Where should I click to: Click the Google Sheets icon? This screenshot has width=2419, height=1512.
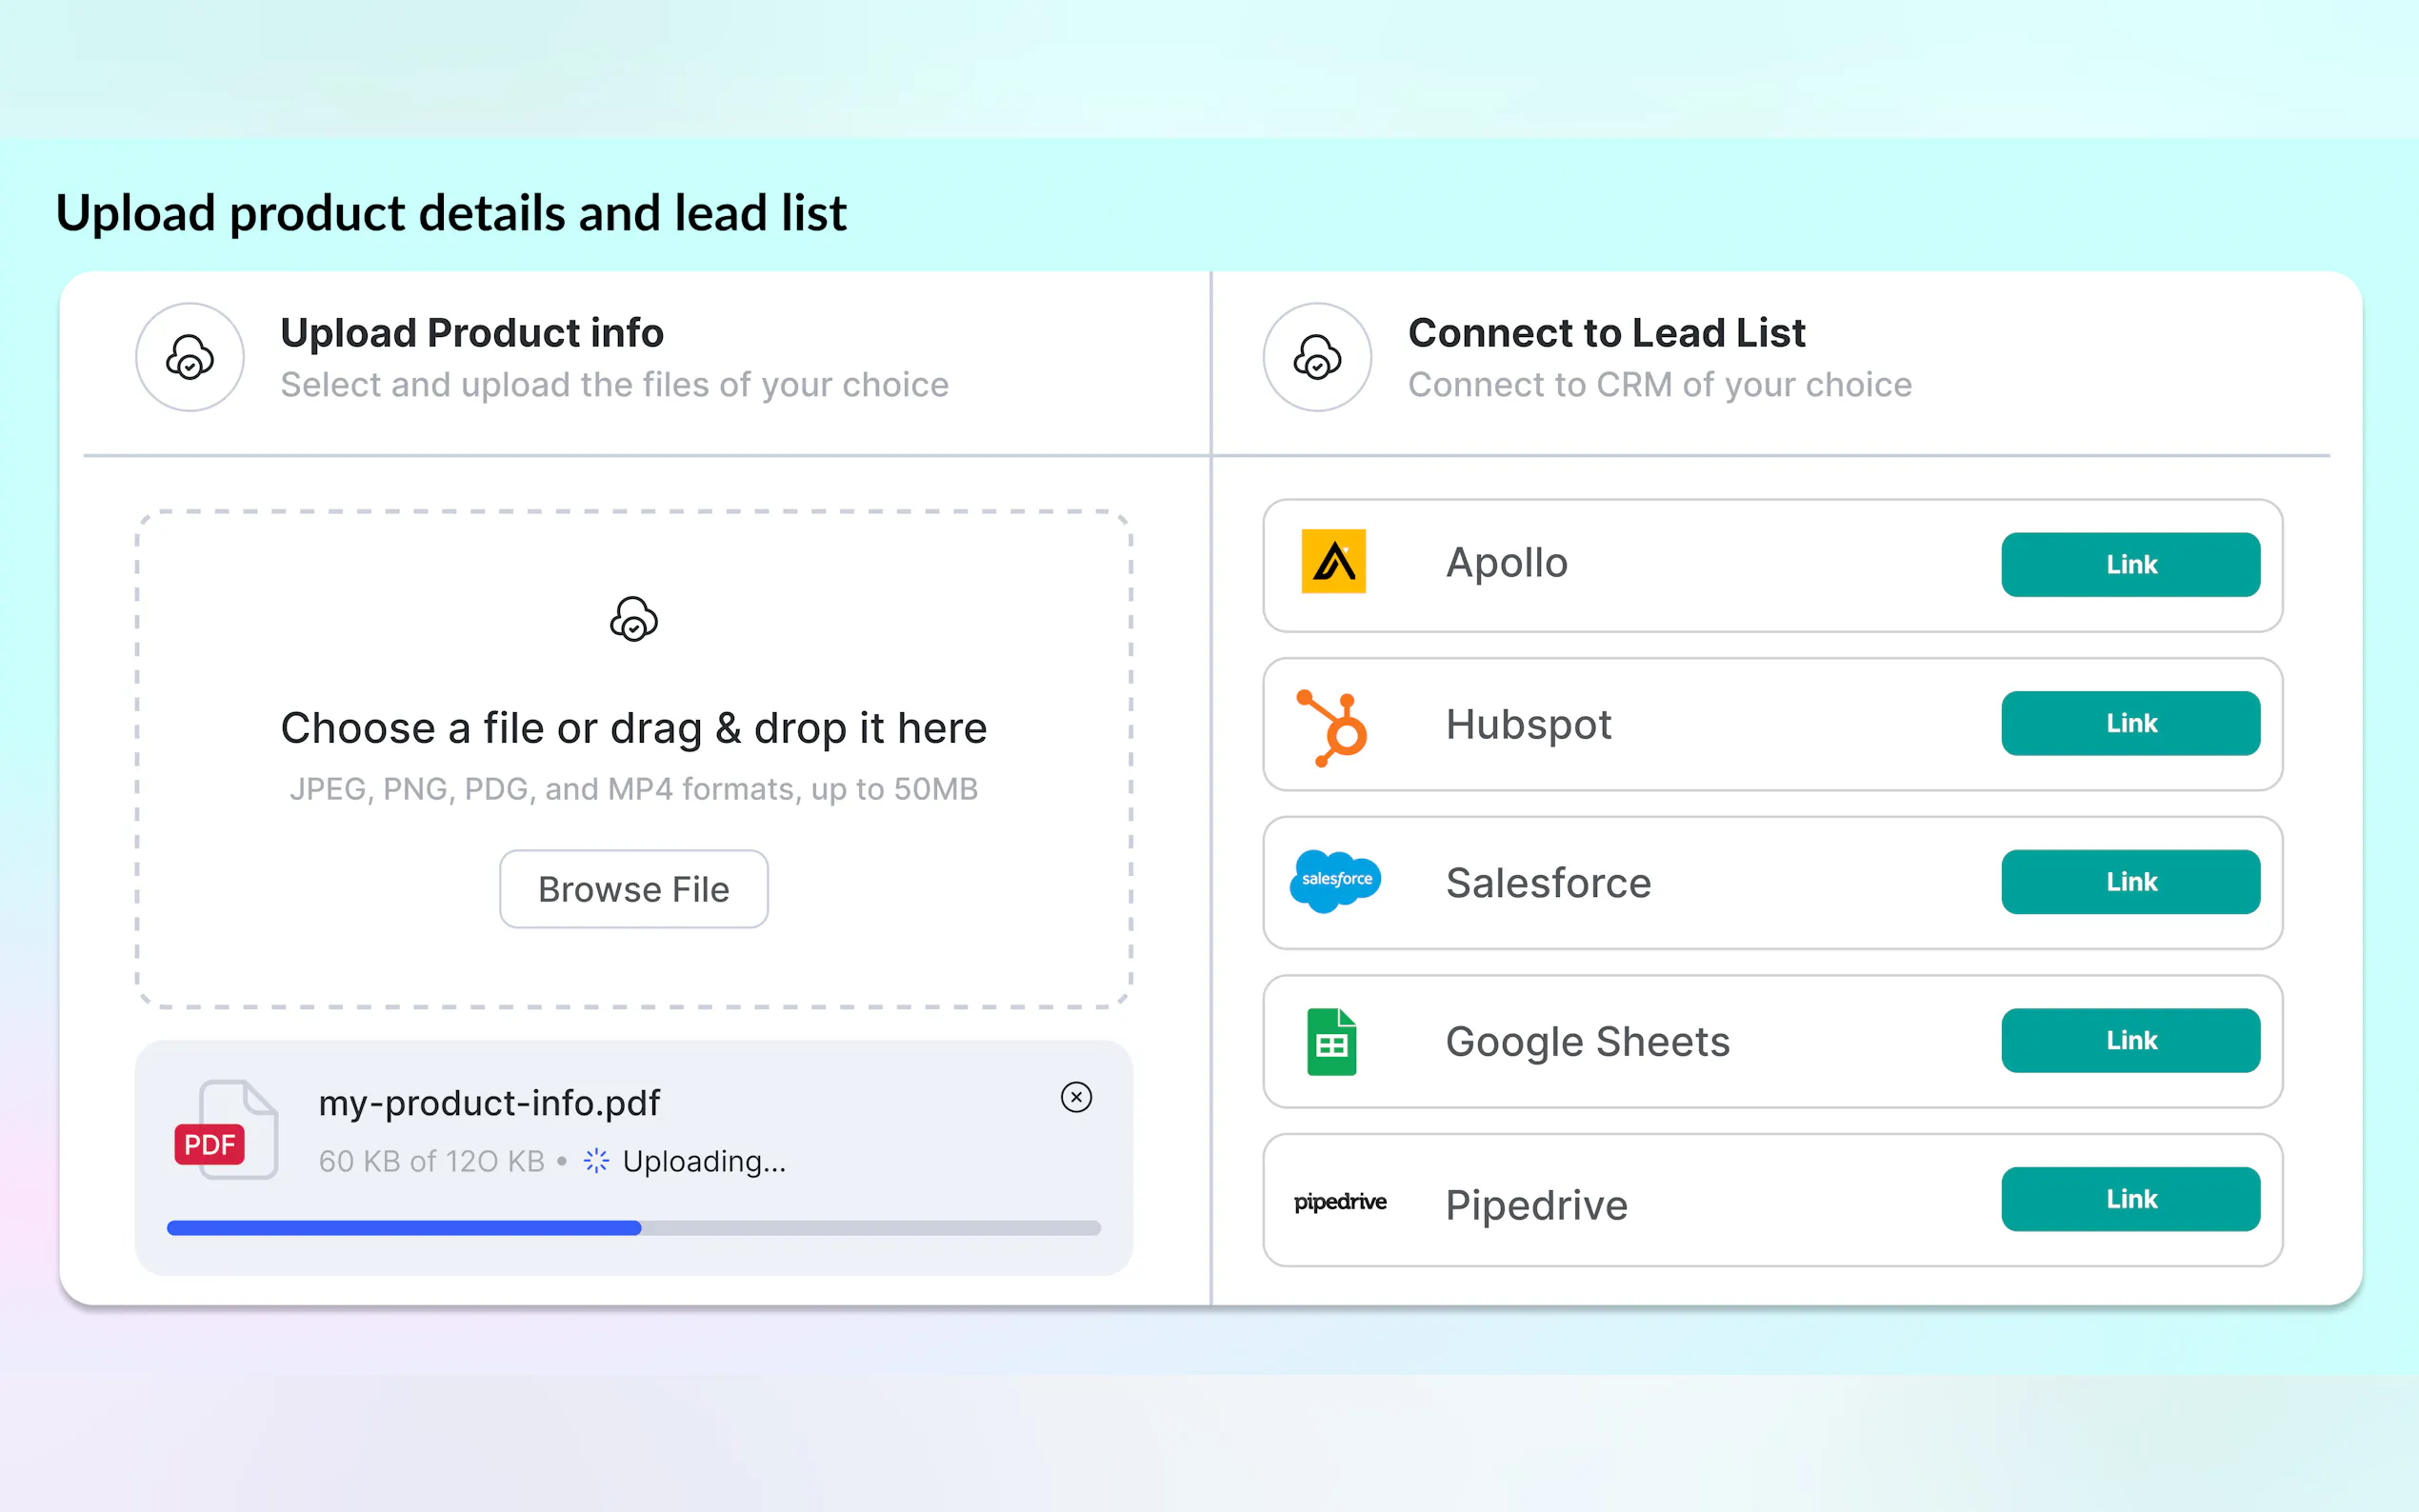tap(1331, 1042)
